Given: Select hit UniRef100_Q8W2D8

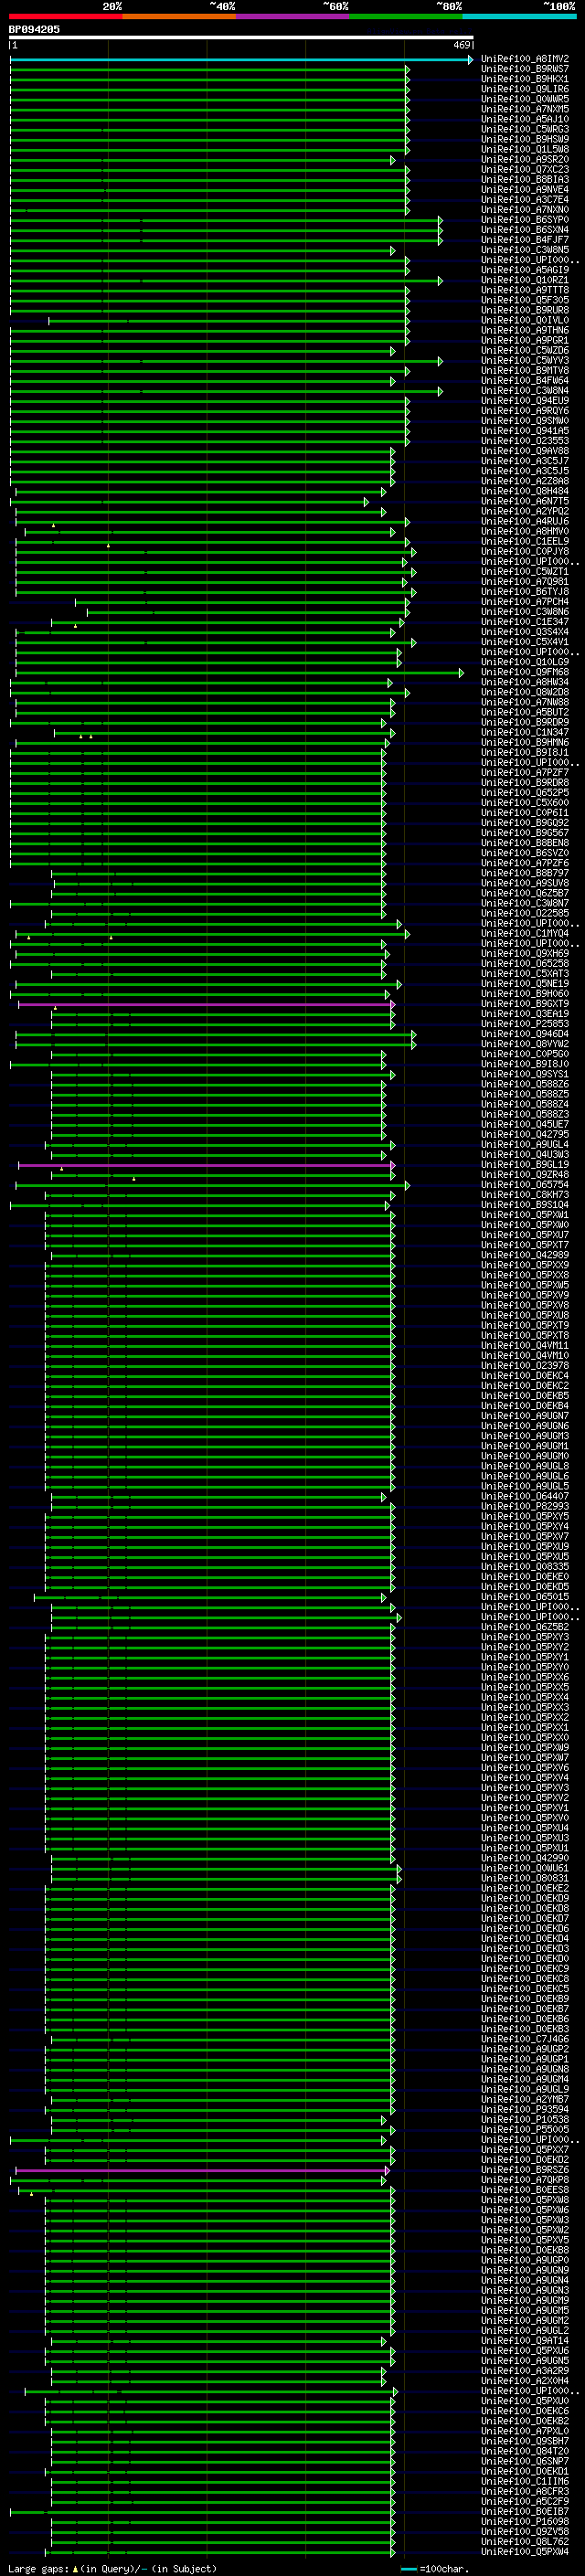Looking at the screenshot, I should (525, 692).
